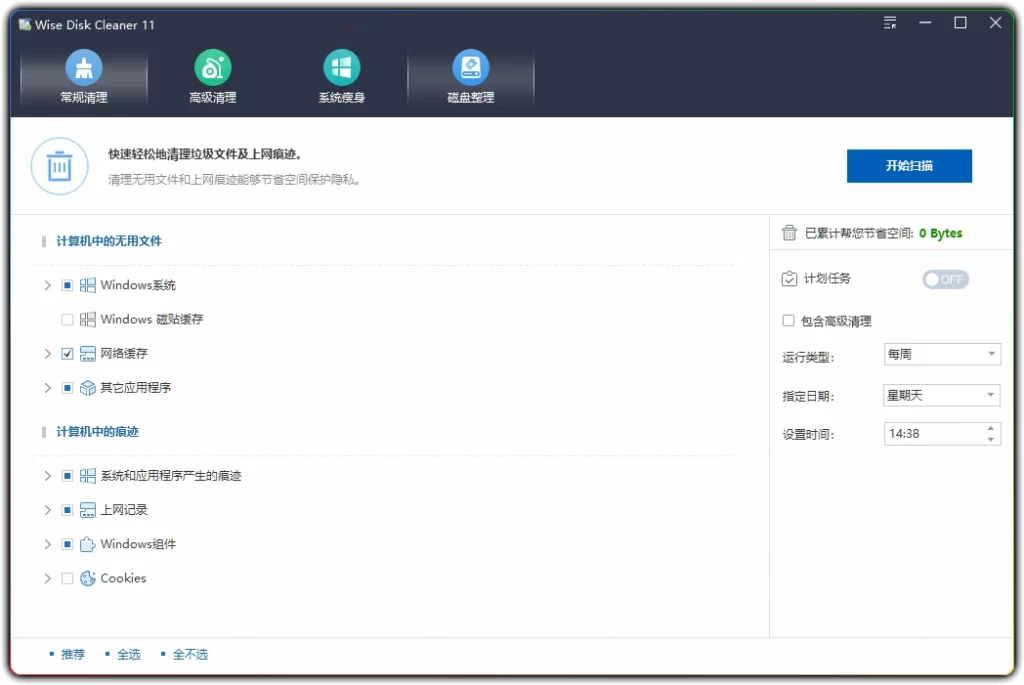The height and width of the screenshot is (685, 1024).
Task: Collapse options under 其它应用程序
Action: (46, 387)
